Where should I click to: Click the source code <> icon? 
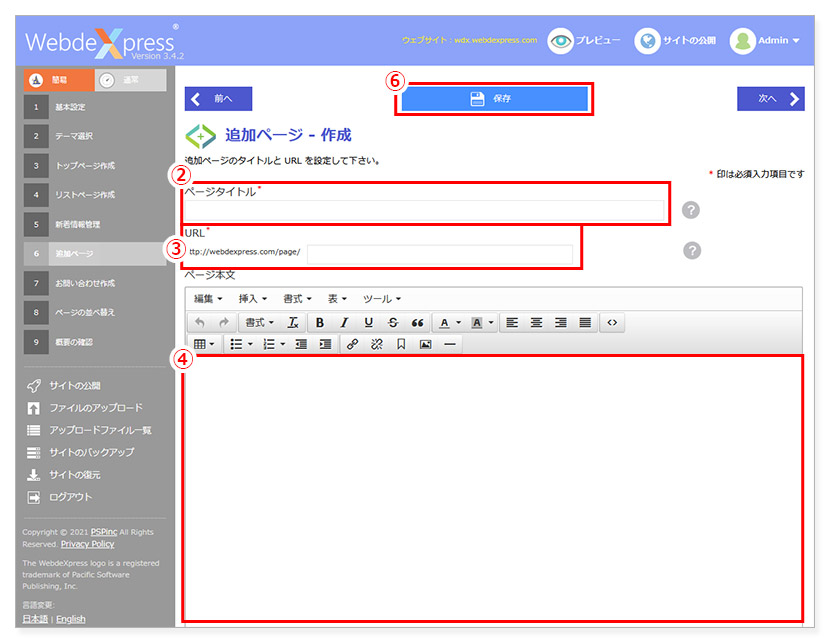pos(612,323)
